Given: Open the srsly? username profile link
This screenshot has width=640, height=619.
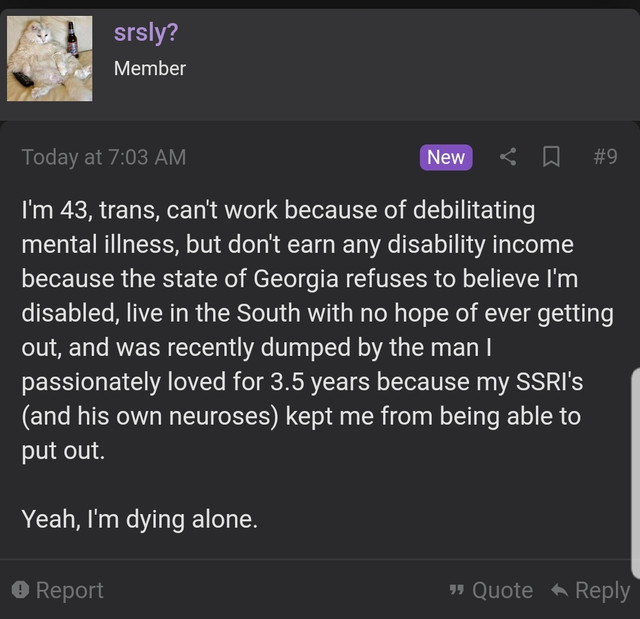Looking at the screenshot, I should (x=146, y=32).
